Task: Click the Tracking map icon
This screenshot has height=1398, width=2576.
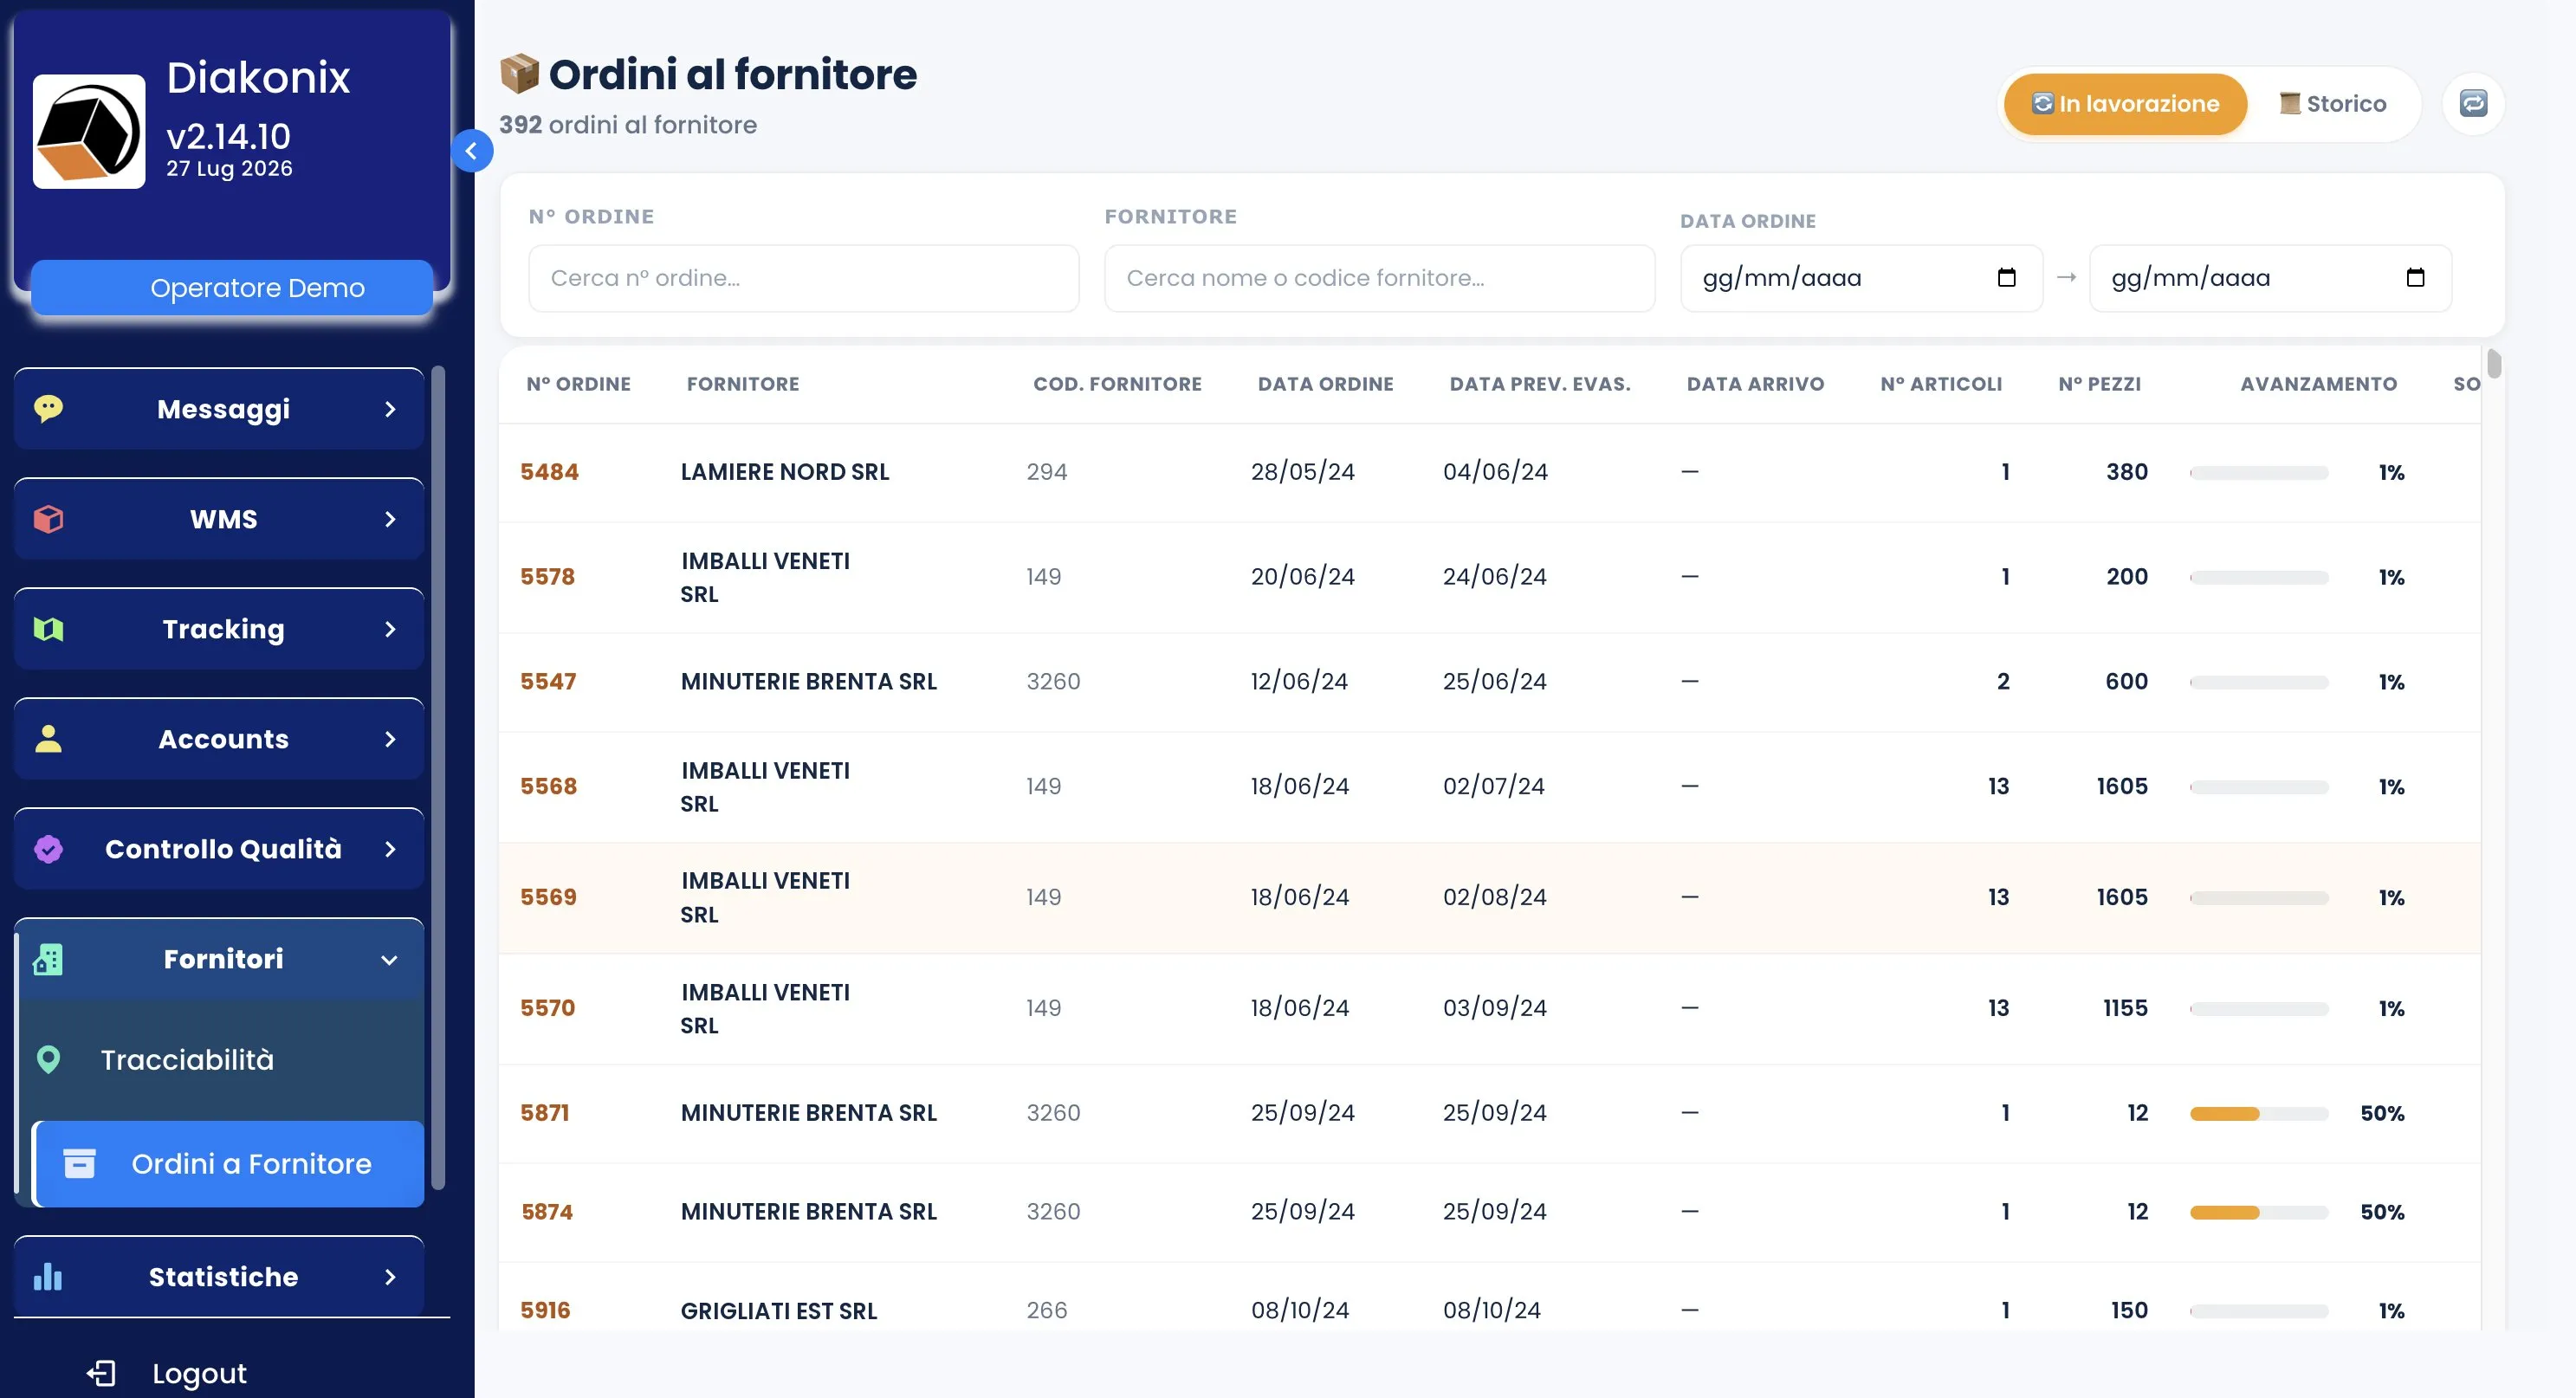Action: (48, 628)
